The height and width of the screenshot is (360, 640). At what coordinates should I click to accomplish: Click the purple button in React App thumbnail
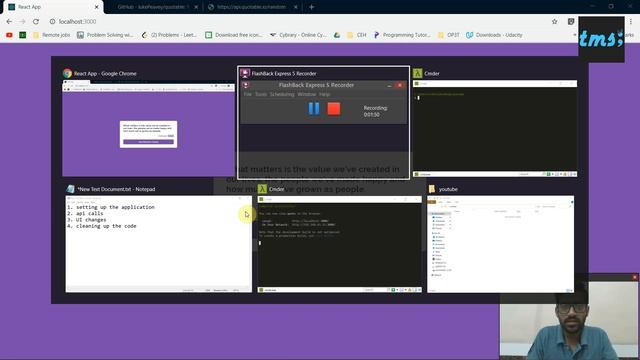[x=149, y=142]
